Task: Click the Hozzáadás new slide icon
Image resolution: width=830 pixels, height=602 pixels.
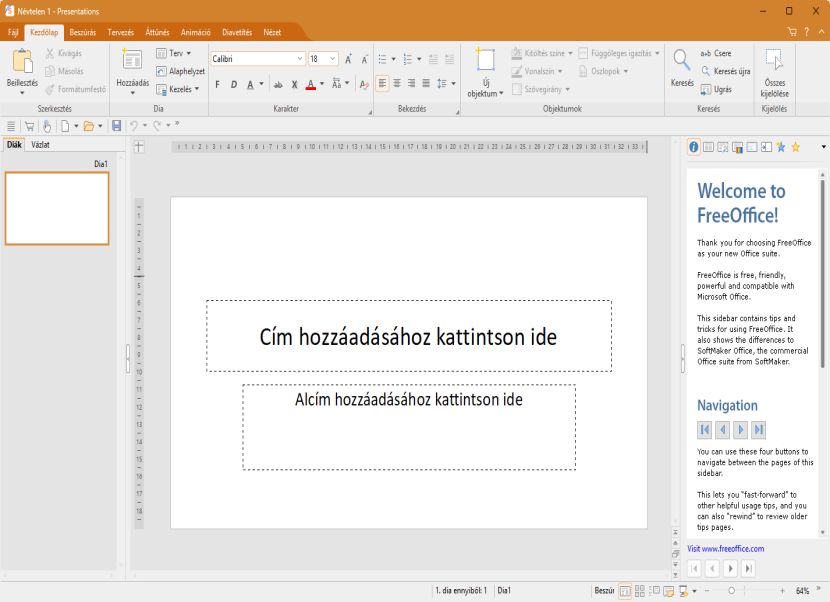Action: point(132,59)
